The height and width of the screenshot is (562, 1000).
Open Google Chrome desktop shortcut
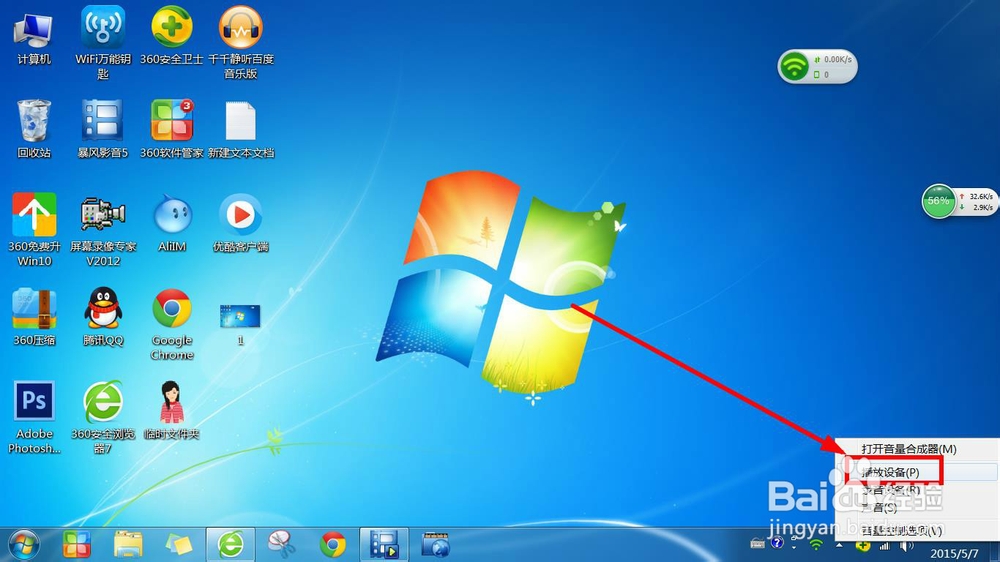[x=172, y=324]
